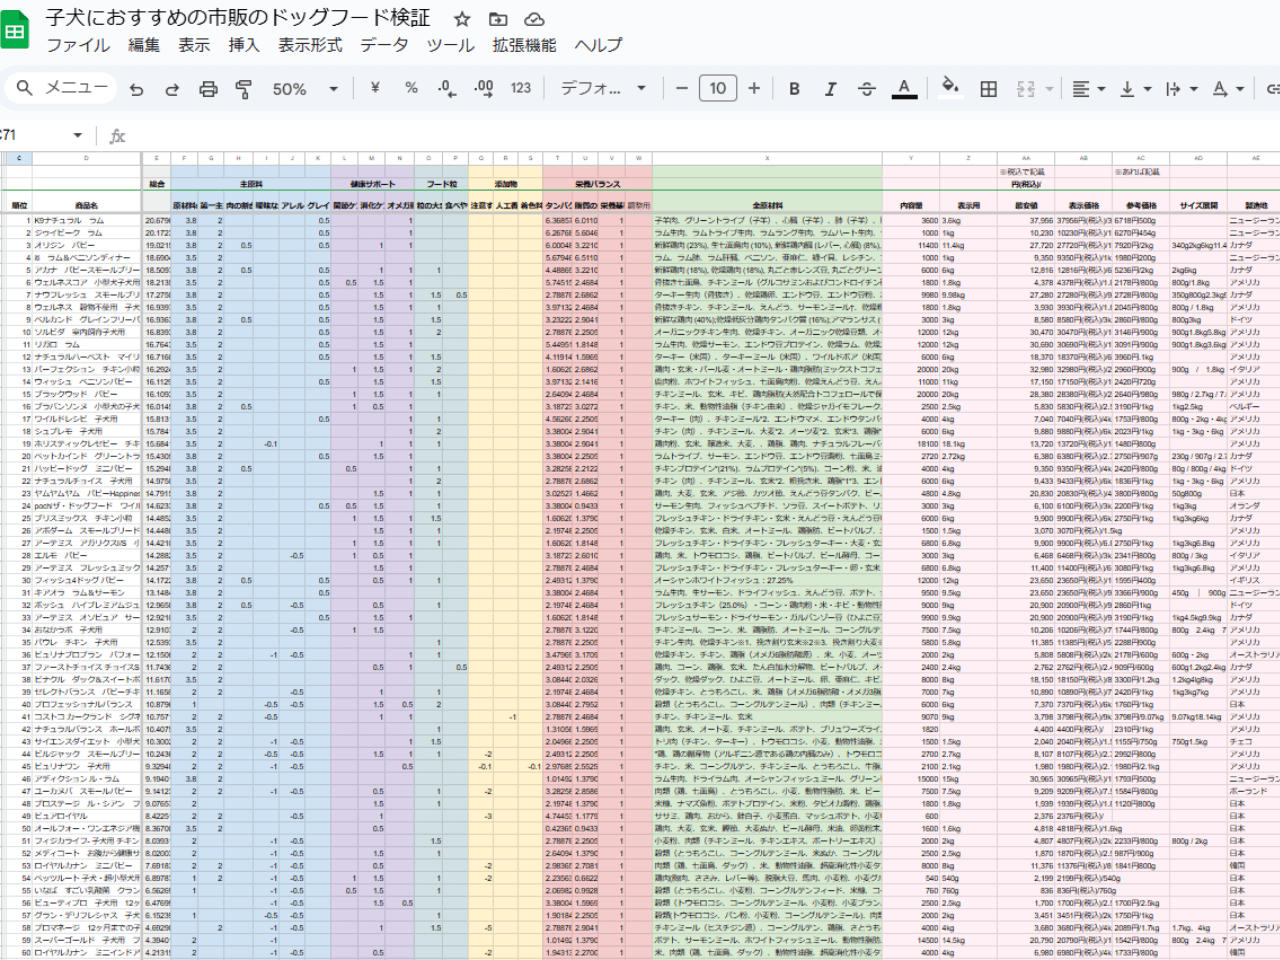Expand the text wrapping dropdown
Viewport: 1280px width, 960px height.
[1193, 89]
